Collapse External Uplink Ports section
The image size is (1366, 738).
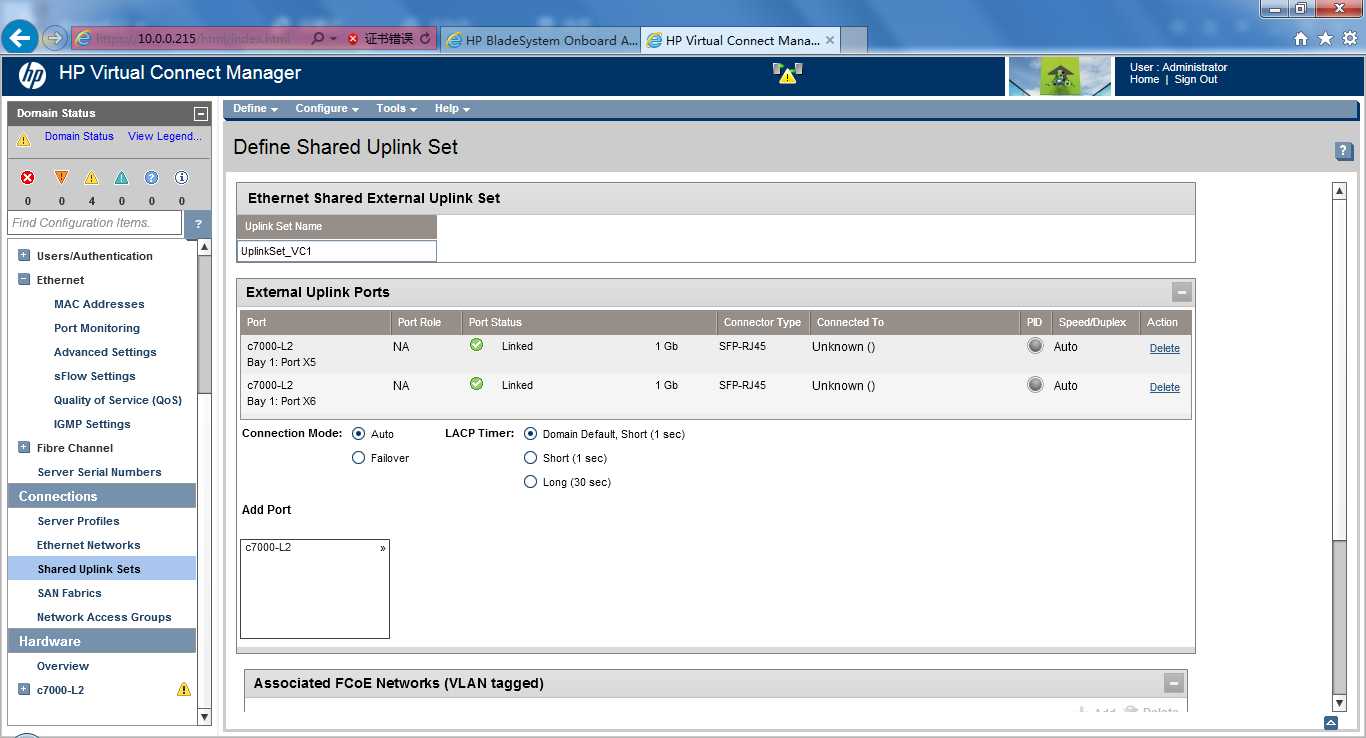click(1182, 293)
